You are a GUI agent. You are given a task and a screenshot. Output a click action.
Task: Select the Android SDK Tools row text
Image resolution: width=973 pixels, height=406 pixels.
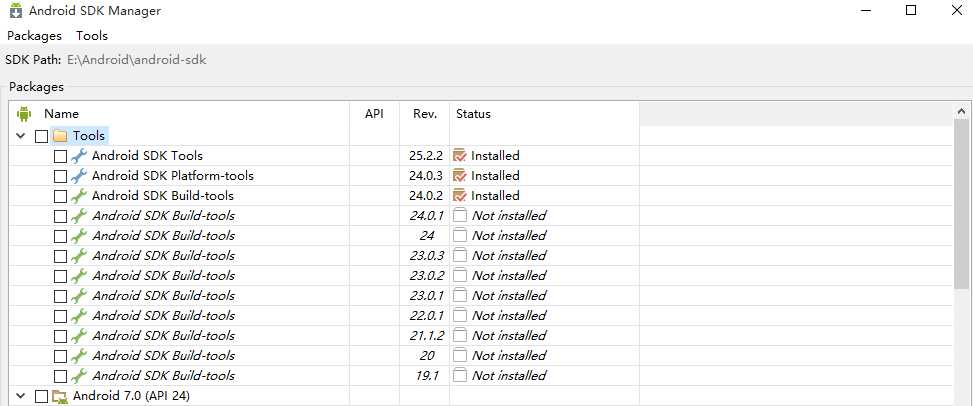pyautogui.click(x=147, y=156)
